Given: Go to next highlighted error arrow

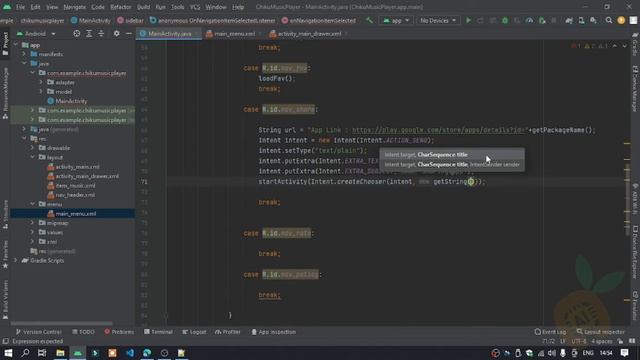Looking at the screenshot, I should [x=624, y=46].
